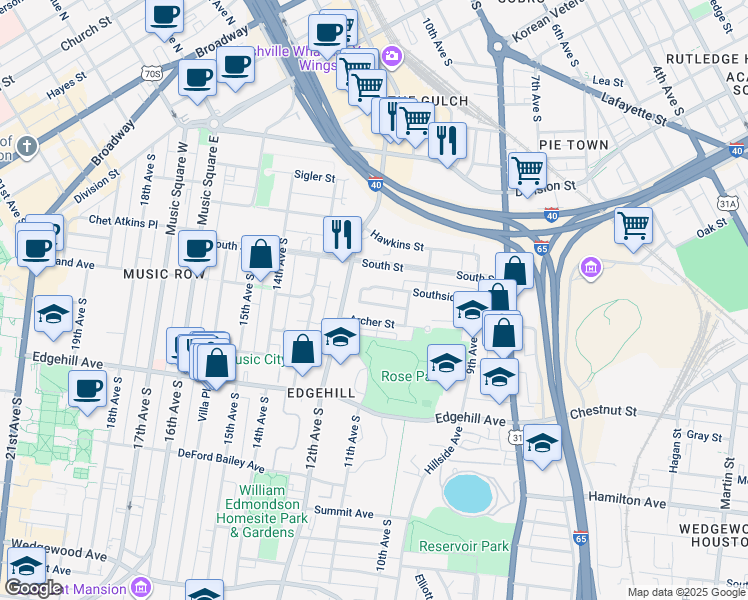Image resolution: width=748 pixels, height=600 pixels.
Task: Click the restaurant marker in The Gulch
Action: (447, 139)
